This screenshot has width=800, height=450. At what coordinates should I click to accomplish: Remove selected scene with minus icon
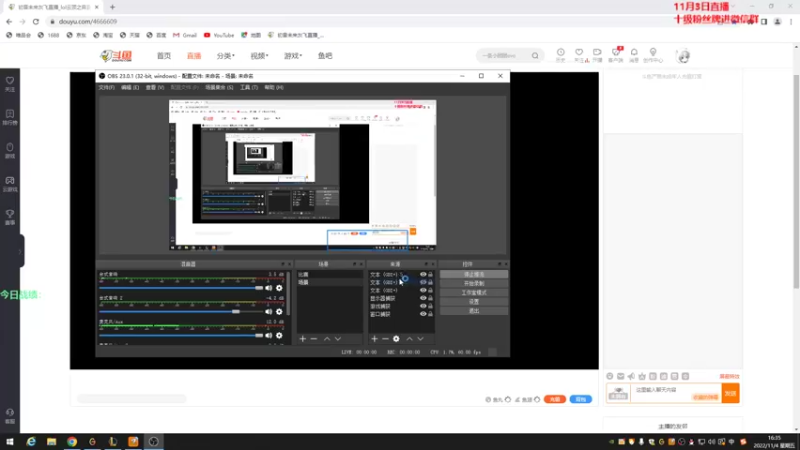pos(314,339)
